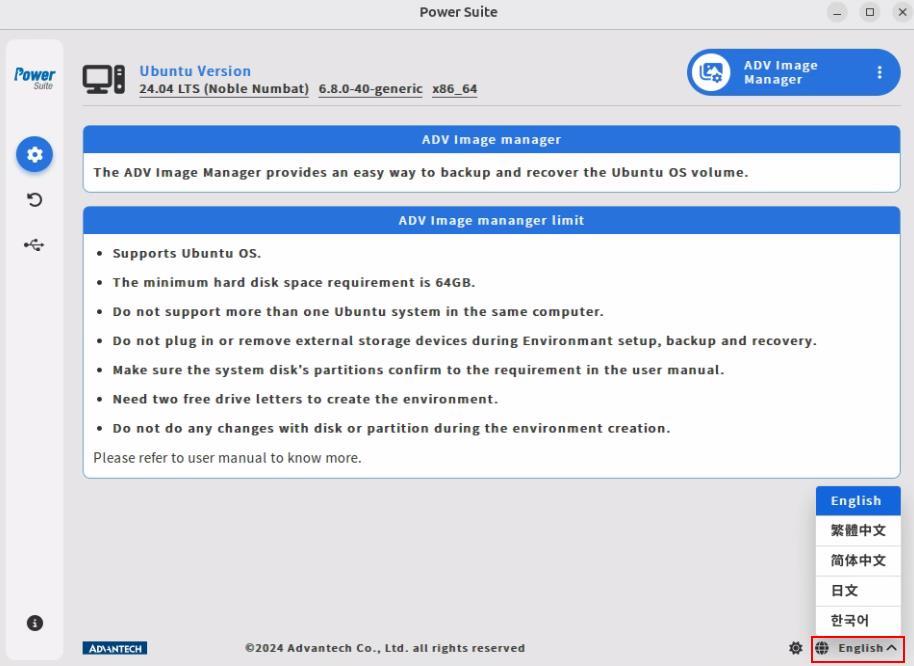Click the 24.04 LTS (Noble Numbat) text

coord(224,89)
